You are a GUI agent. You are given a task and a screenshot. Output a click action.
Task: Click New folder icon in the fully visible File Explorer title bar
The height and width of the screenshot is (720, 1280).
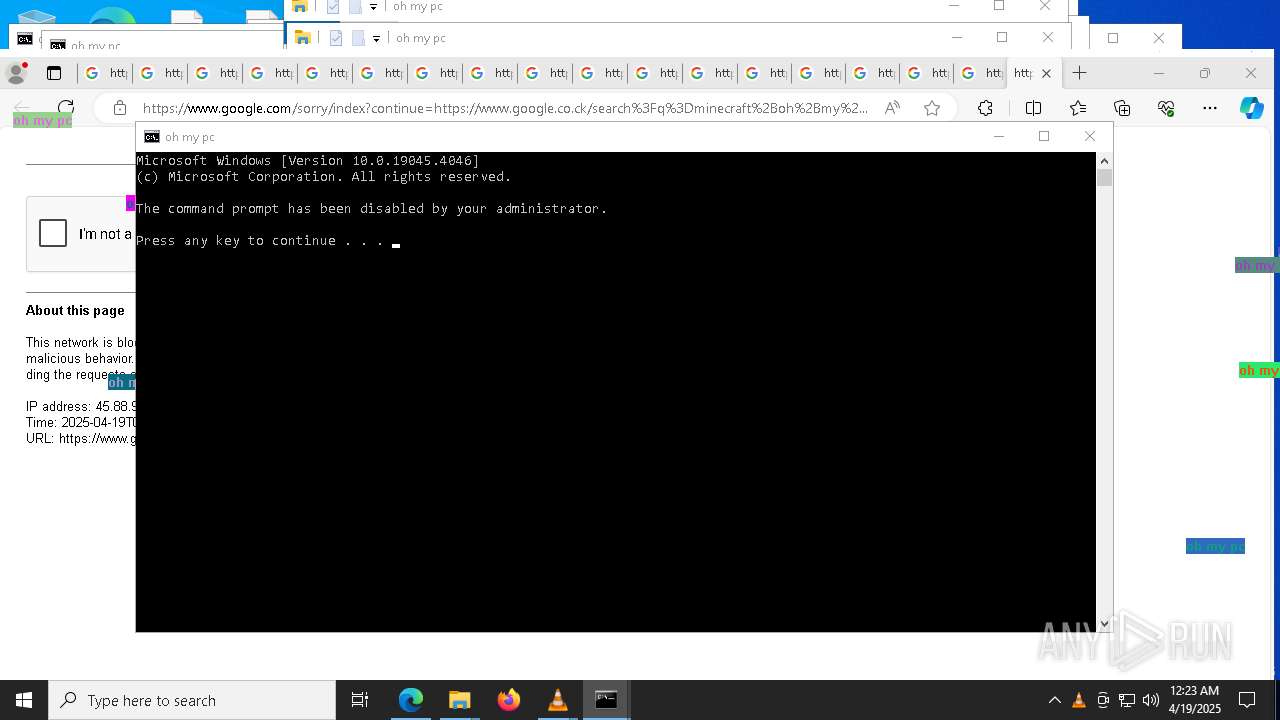coord(357,38)
